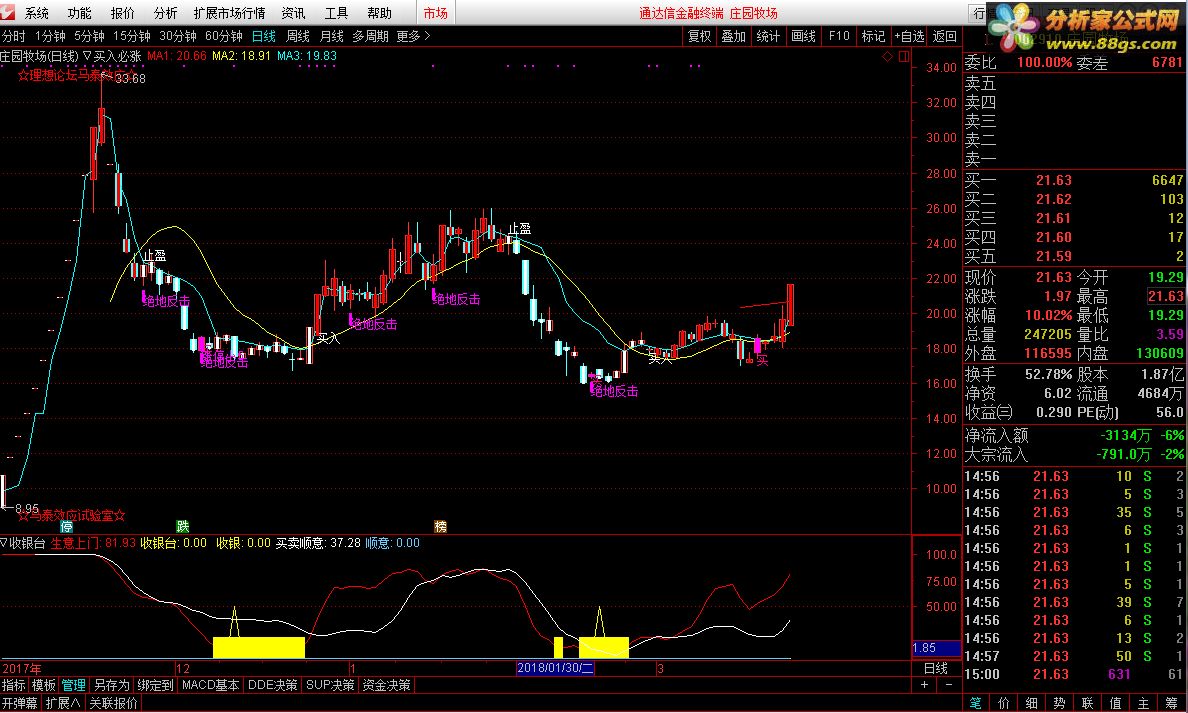Select the DDE决策 template

point(273,685)
